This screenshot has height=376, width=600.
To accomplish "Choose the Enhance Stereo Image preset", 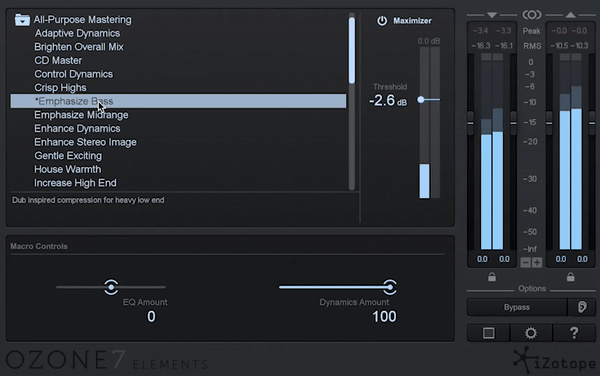I will (x=85, y=142).
